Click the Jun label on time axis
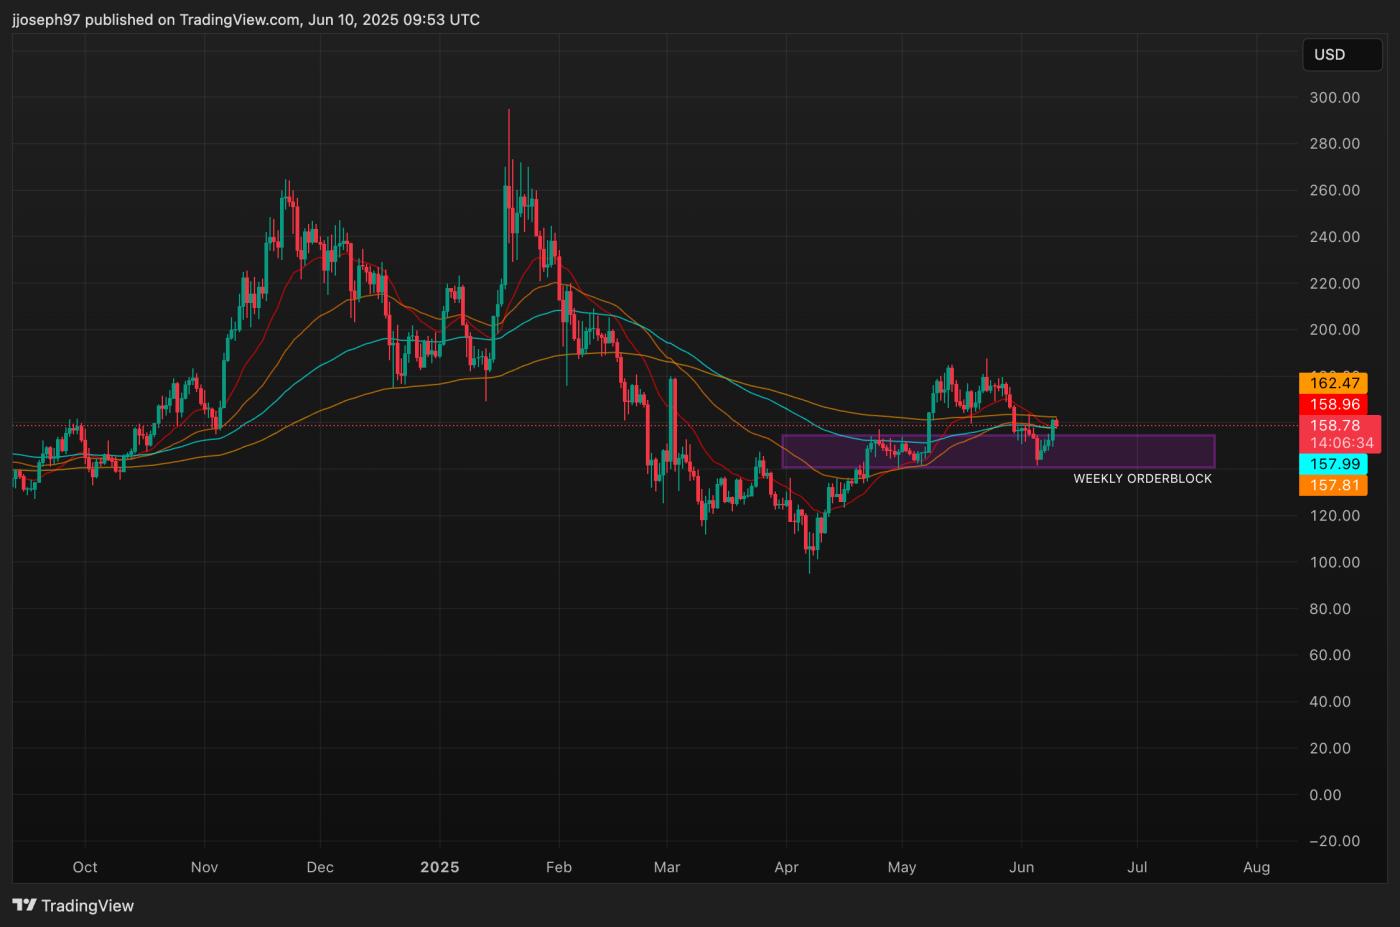 coord(1021,867)
